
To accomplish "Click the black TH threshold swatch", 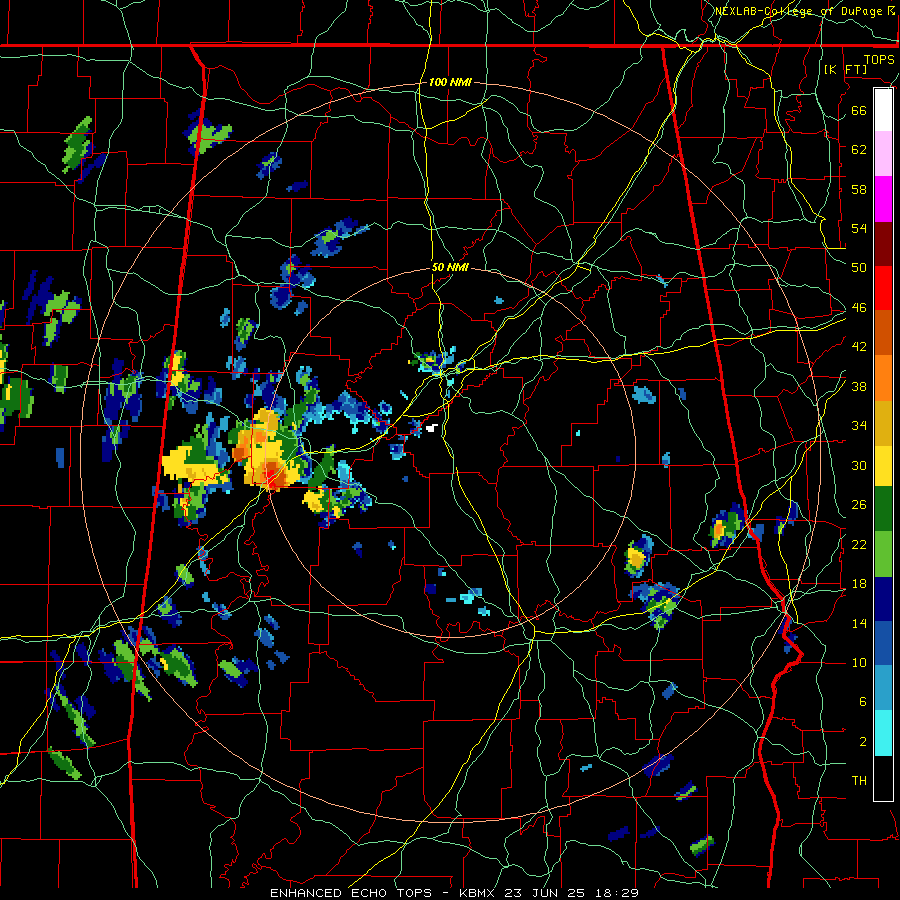I will click(x=883, y=778).
